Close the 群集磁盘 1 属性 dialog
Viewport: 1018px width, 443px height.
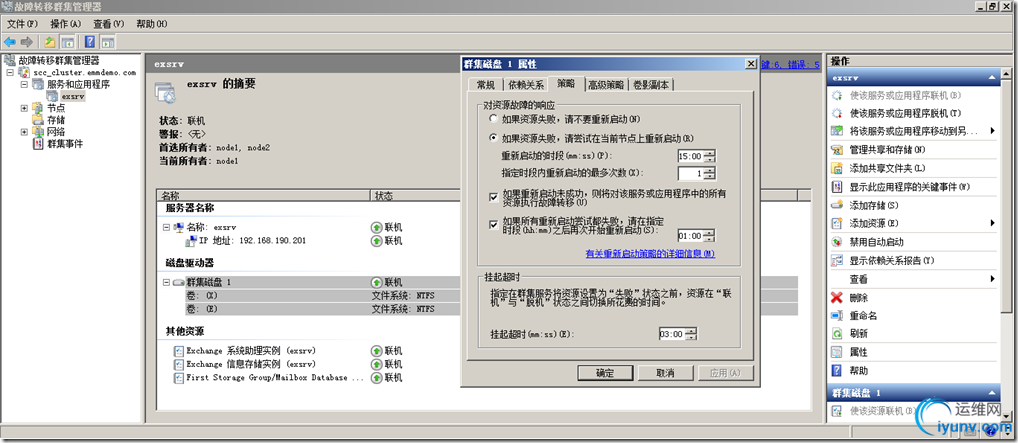(751, 64)
